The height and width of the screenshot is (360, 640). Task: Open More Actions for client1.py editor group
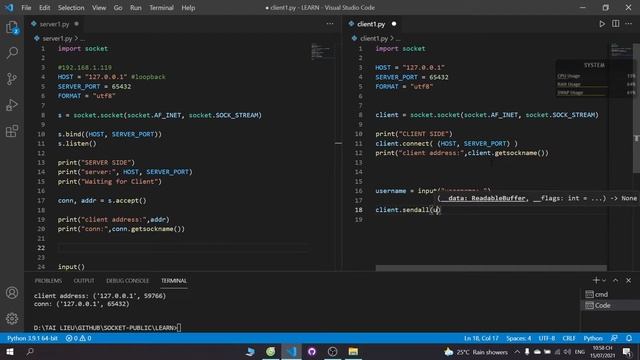[x=629, y=24]
